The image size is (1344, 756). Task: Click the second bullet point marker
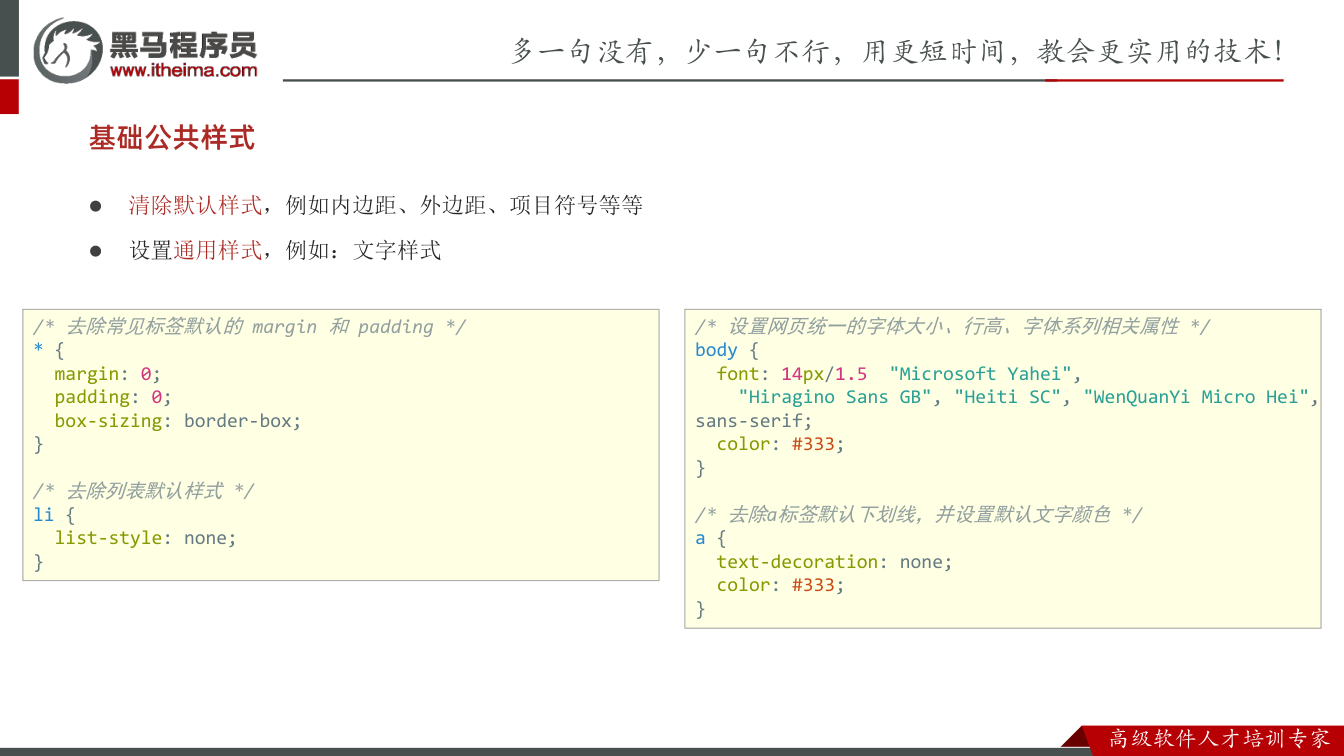[96, 251]
